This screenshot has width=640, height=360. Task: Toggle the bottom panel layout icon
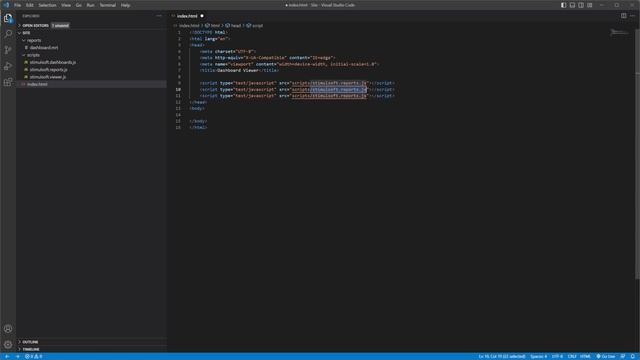pos(572,5)
